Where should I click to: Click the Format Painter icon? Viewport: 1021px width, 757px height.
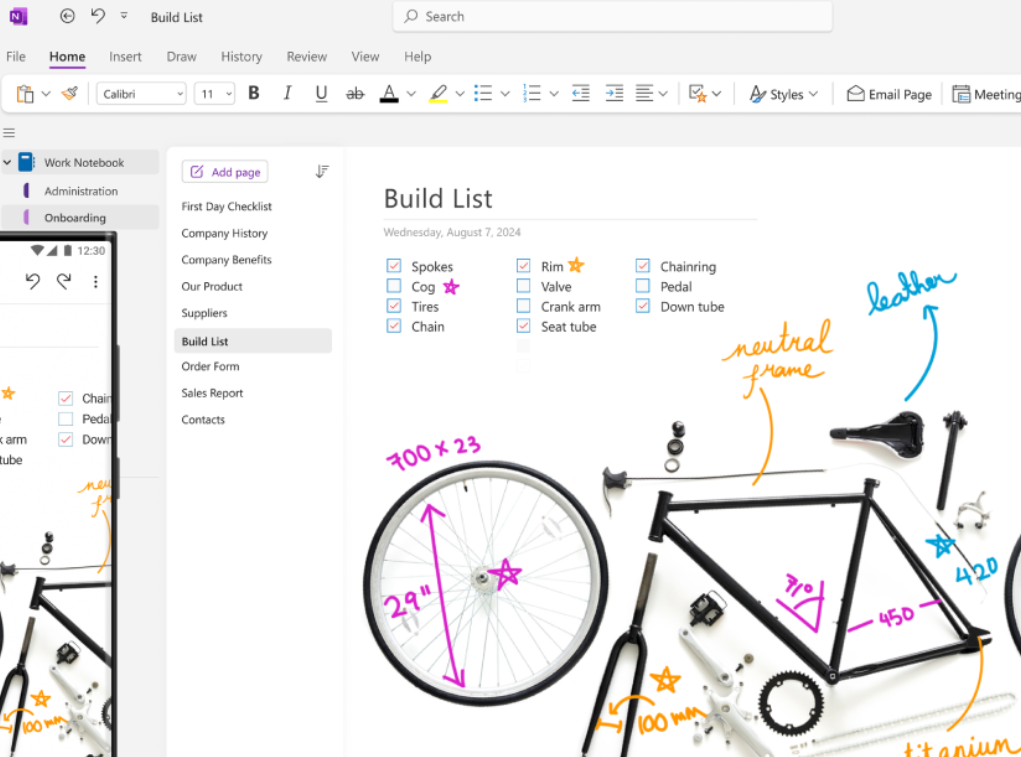[x=69, y=94]
